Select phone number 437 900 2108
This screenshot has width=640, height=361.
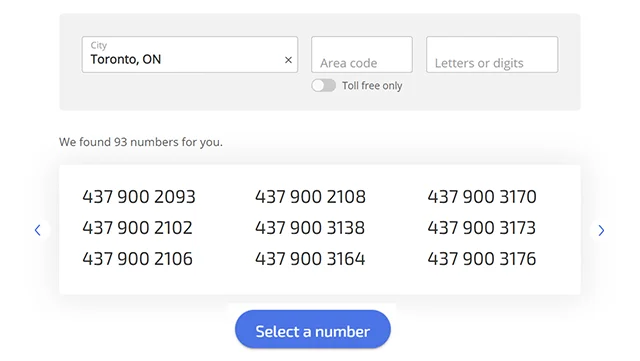tap(310, 196)
